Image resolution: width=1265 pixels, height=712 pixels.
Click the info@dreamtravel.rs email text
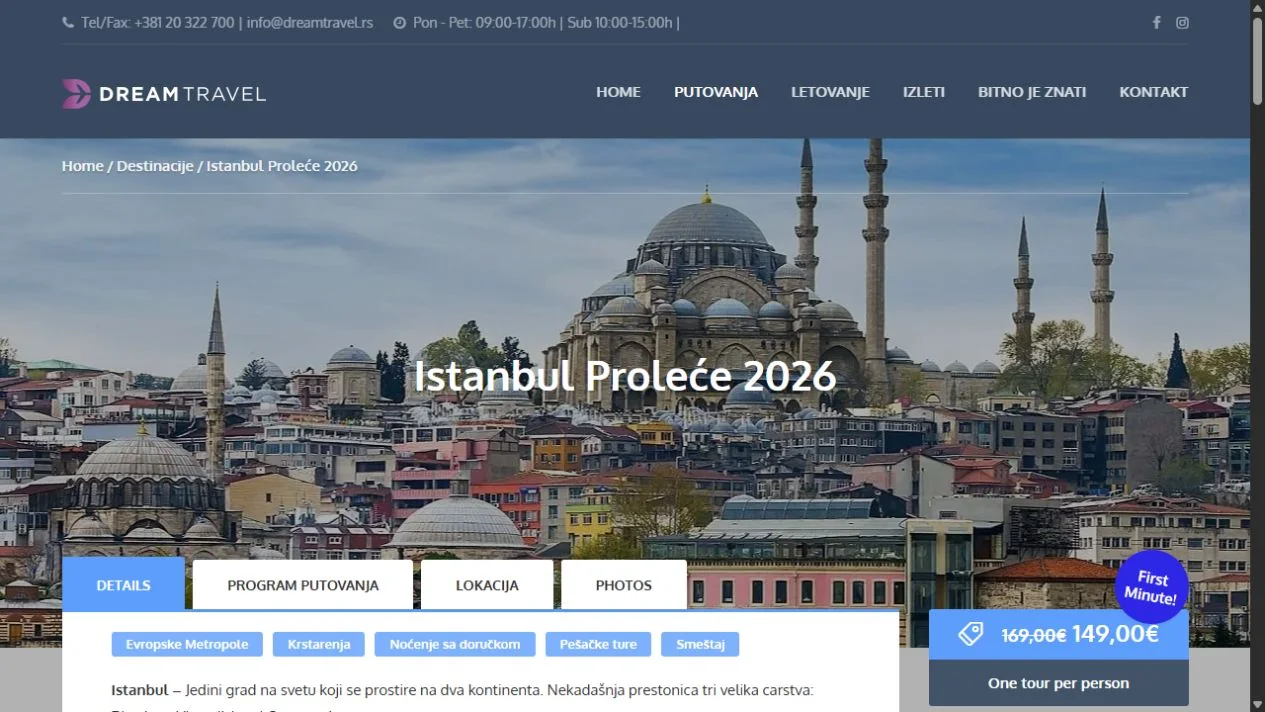tap(310, 23)
